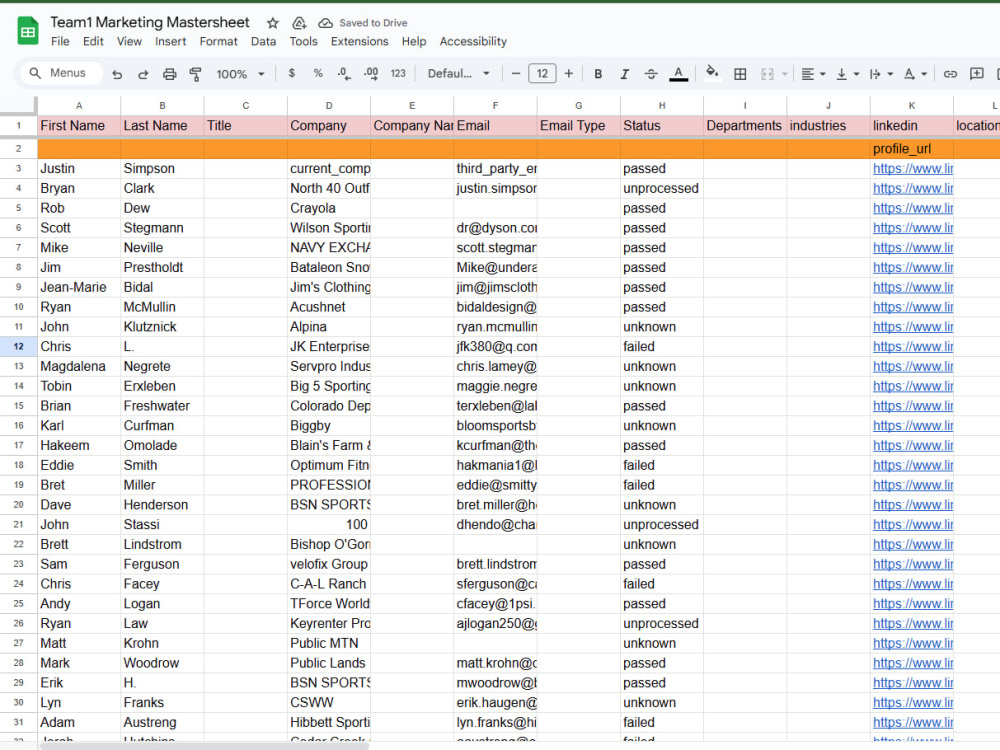Screen dimensions: 1000x750
Task: Select column H header
Action: [662, 105]
